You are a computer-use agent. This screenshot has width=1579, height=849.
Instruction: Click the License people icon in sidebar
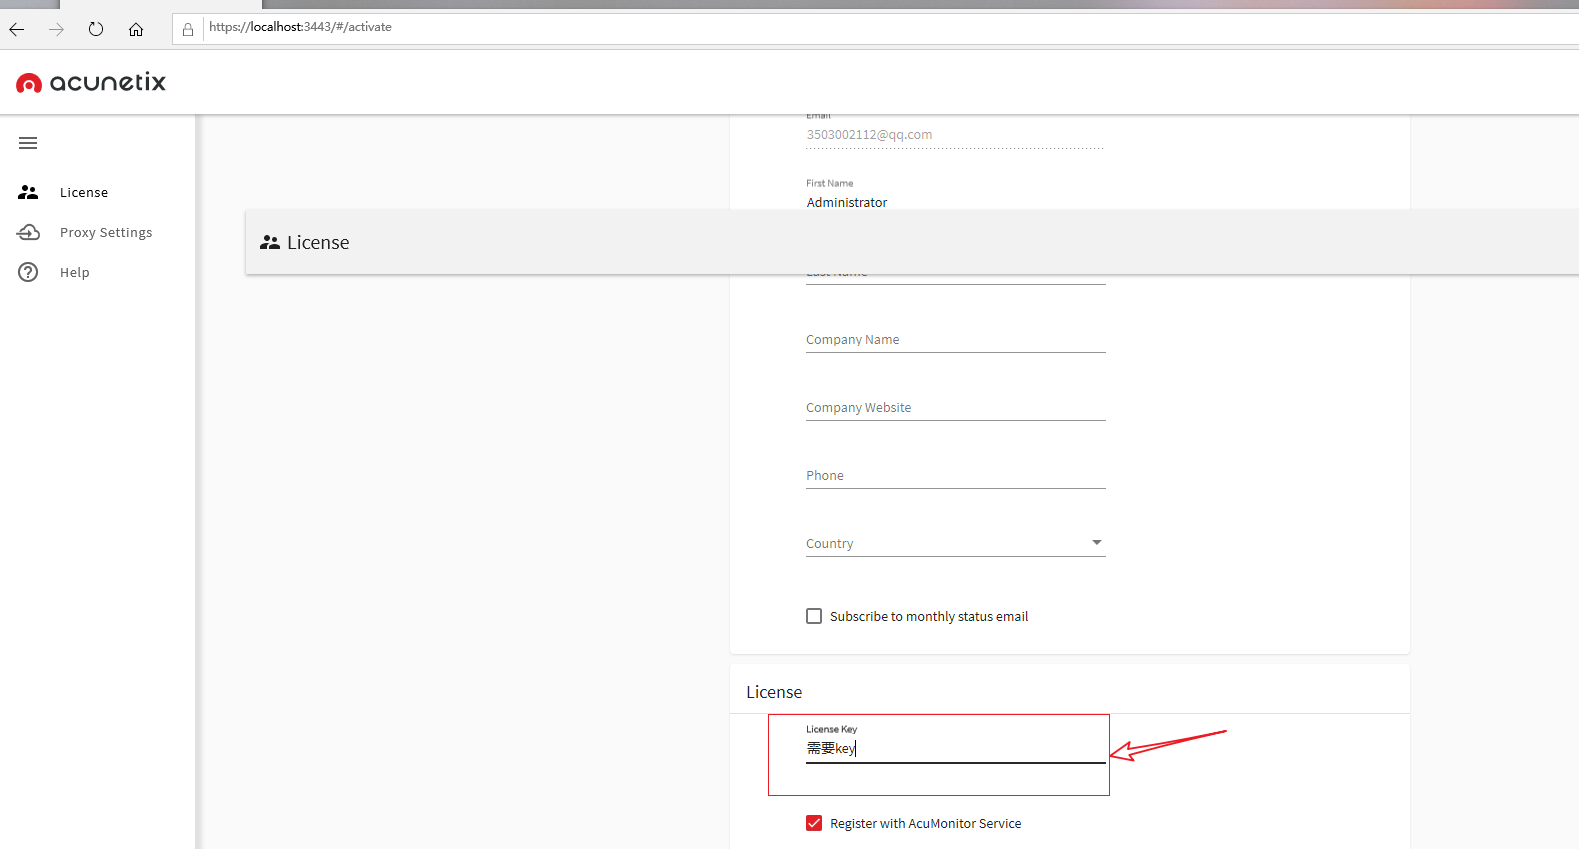[x=28, y=192]
